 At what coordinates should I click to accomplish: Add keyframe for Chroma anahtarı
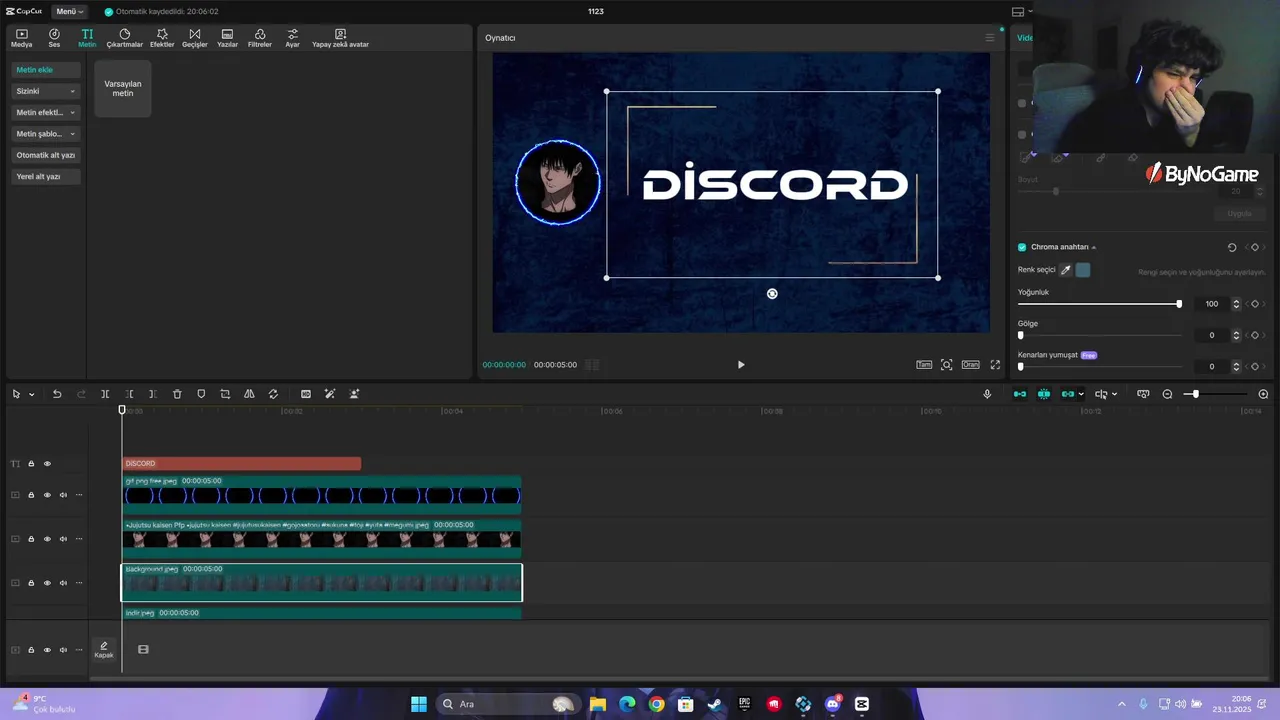1255,247
